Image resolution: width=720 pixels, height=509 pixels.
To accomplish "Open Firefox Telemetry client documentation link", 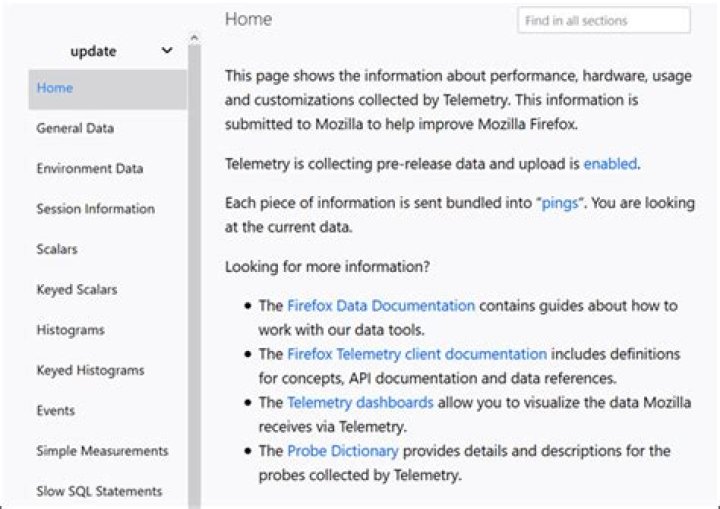I will [x=417, y=354].
